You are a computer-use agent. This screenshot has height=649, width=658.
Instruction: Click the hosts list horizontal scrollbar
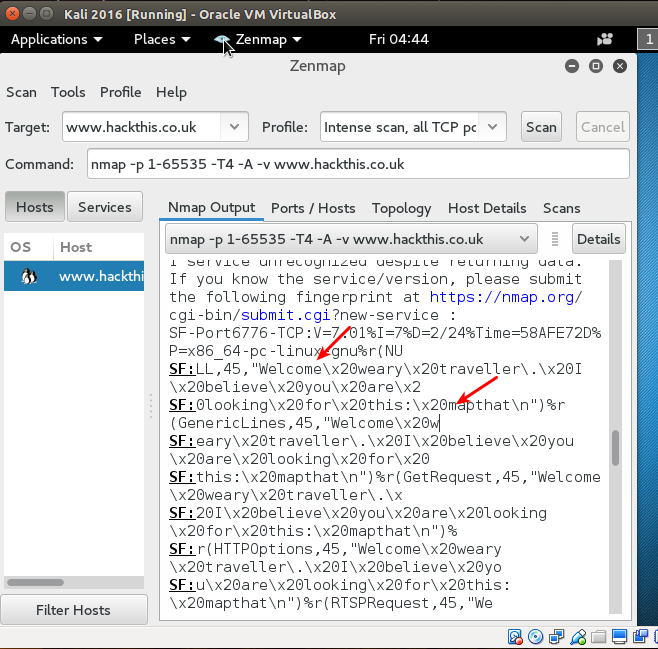click(36, 582)
